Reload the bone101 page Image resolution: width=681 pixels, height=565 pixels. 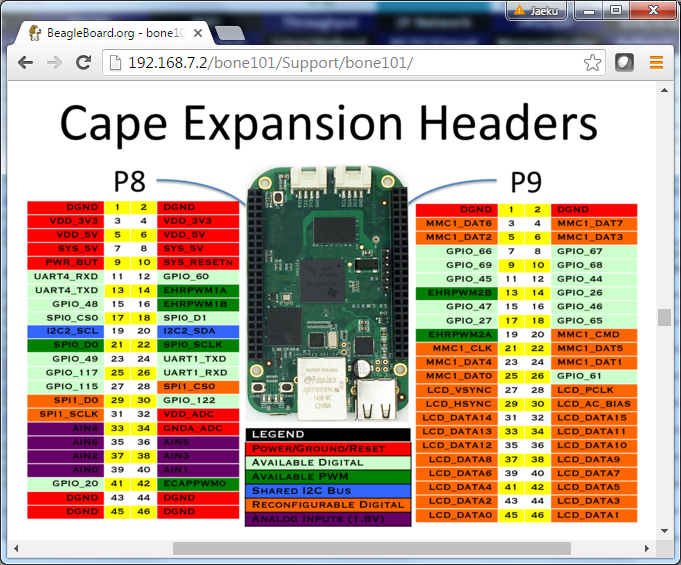pos(83,63)
